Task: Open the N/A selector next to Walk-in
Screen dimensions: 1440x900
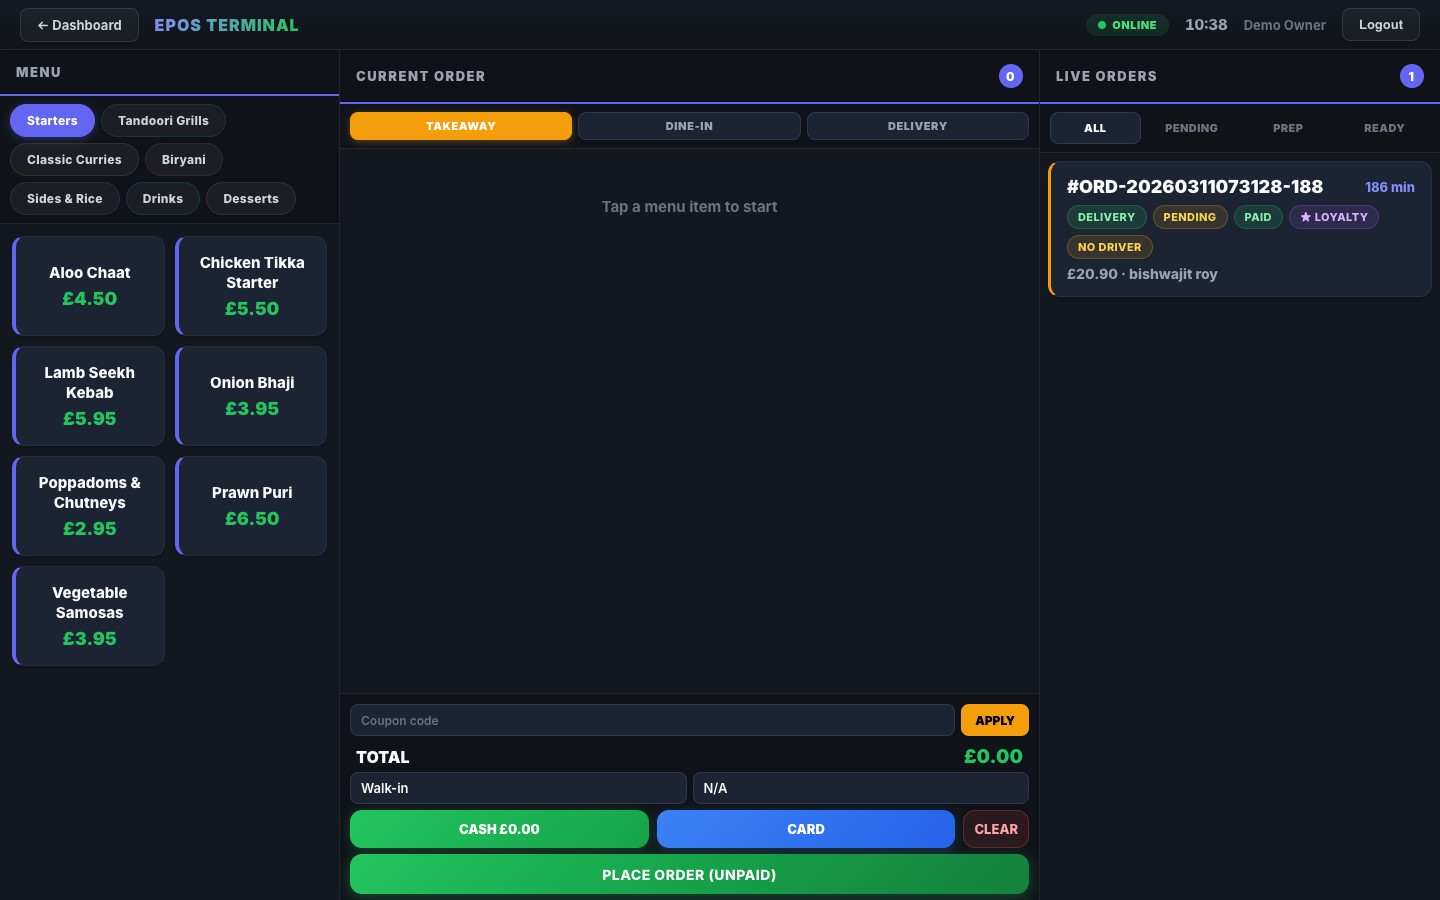Action: pos(861,788)
